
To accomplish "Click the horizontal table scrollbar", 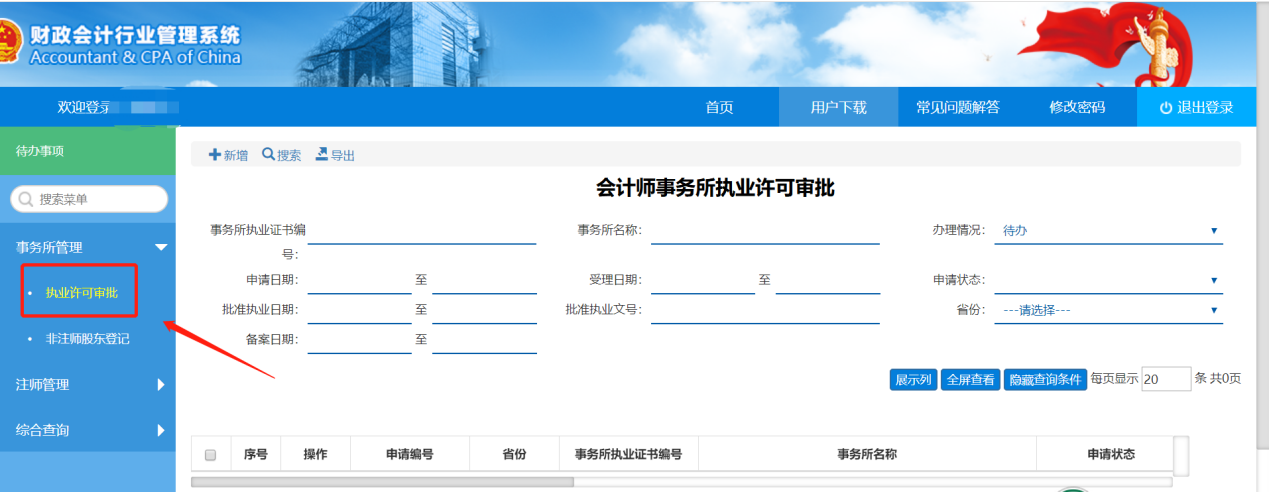I will pyautogui.click(x=382, y=482).
